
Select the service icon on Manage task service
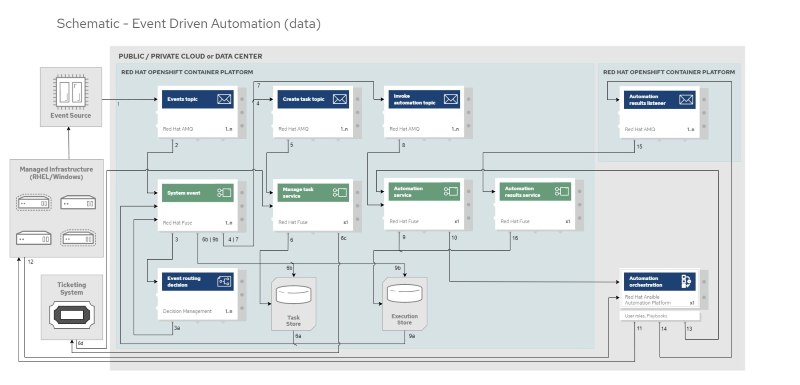point(340,192)
